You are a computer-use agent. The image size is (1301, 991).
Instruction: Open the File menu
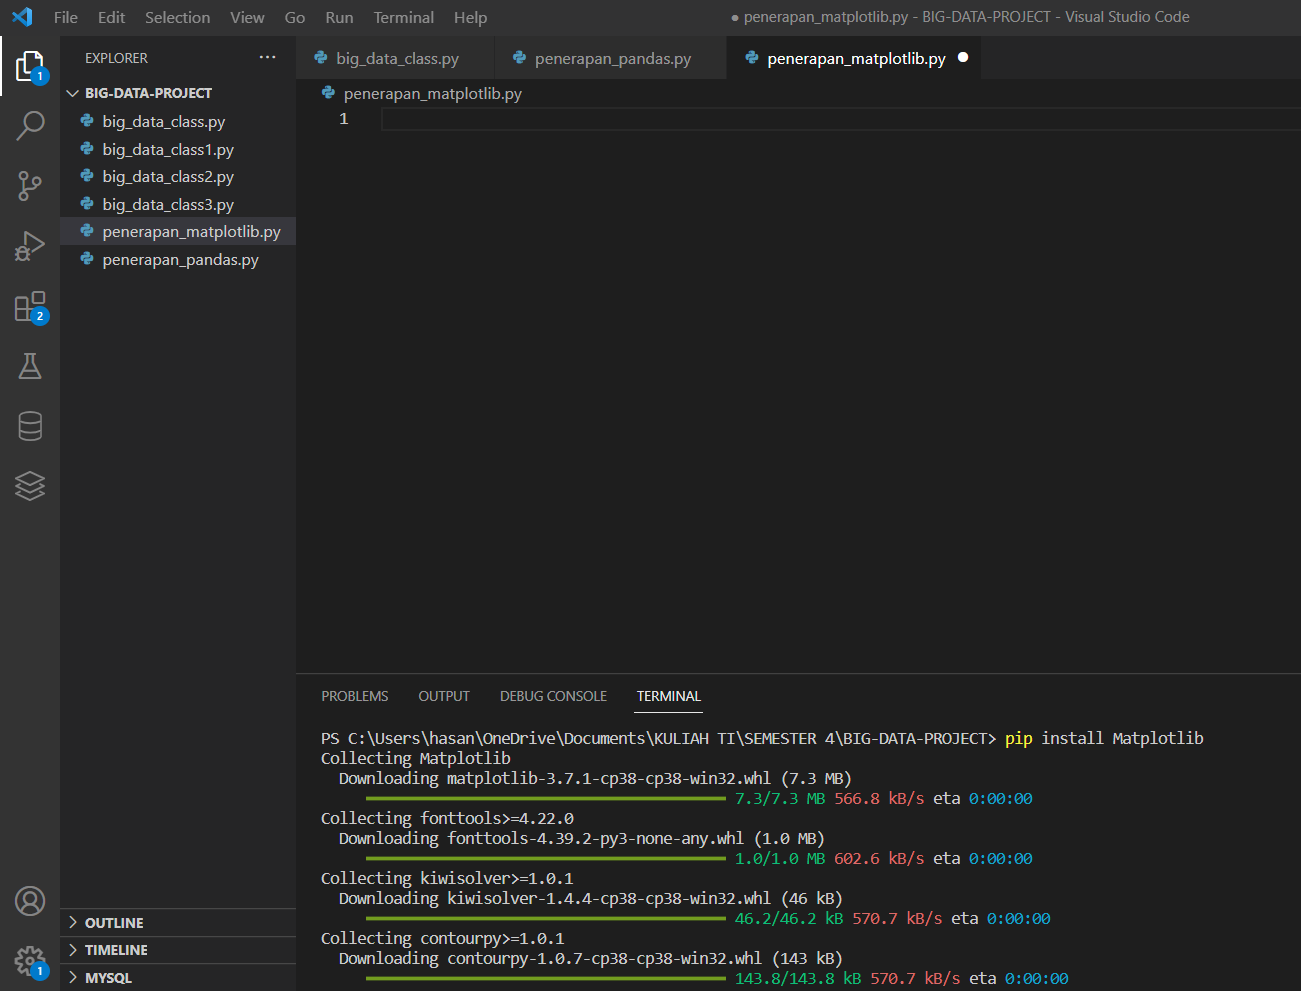point(66,17)
